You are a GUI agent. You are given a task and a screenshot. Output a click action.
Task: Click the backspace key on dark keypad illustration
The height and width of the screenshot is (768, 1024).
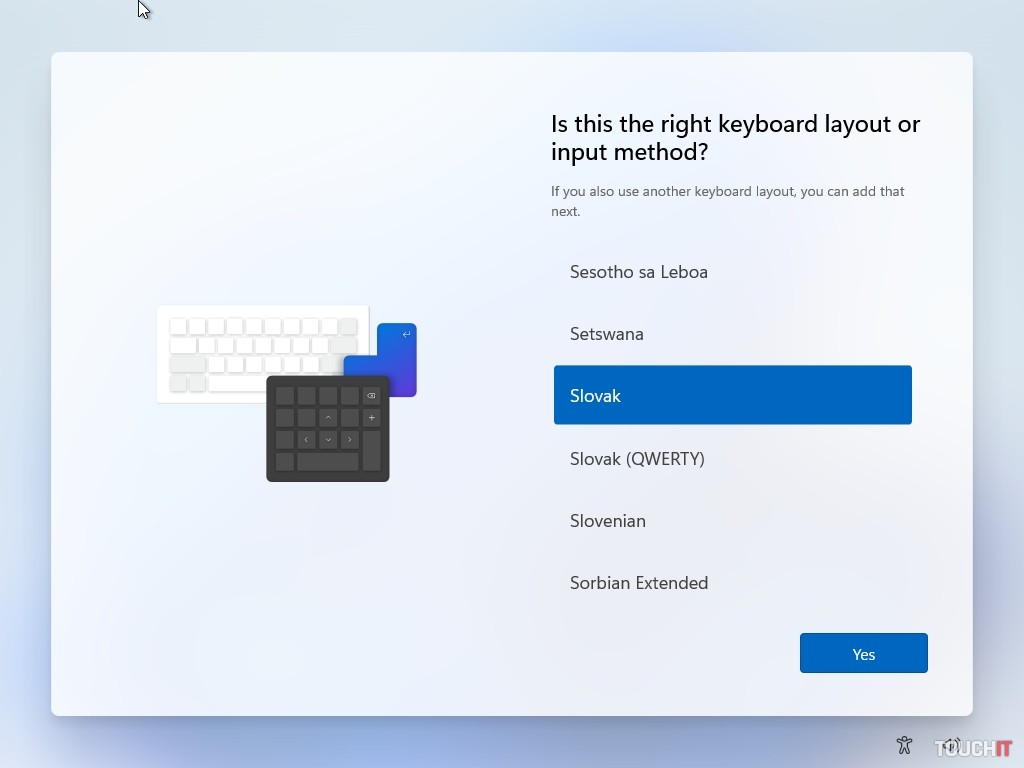[372, 396]
